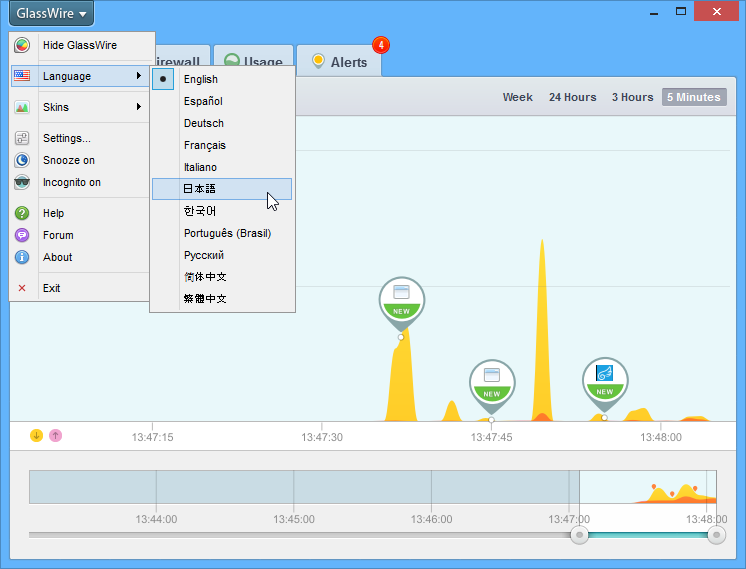Select 繁體中文 language option
Image resolution: width=746 pixels, height=569 pixels.
222,299
